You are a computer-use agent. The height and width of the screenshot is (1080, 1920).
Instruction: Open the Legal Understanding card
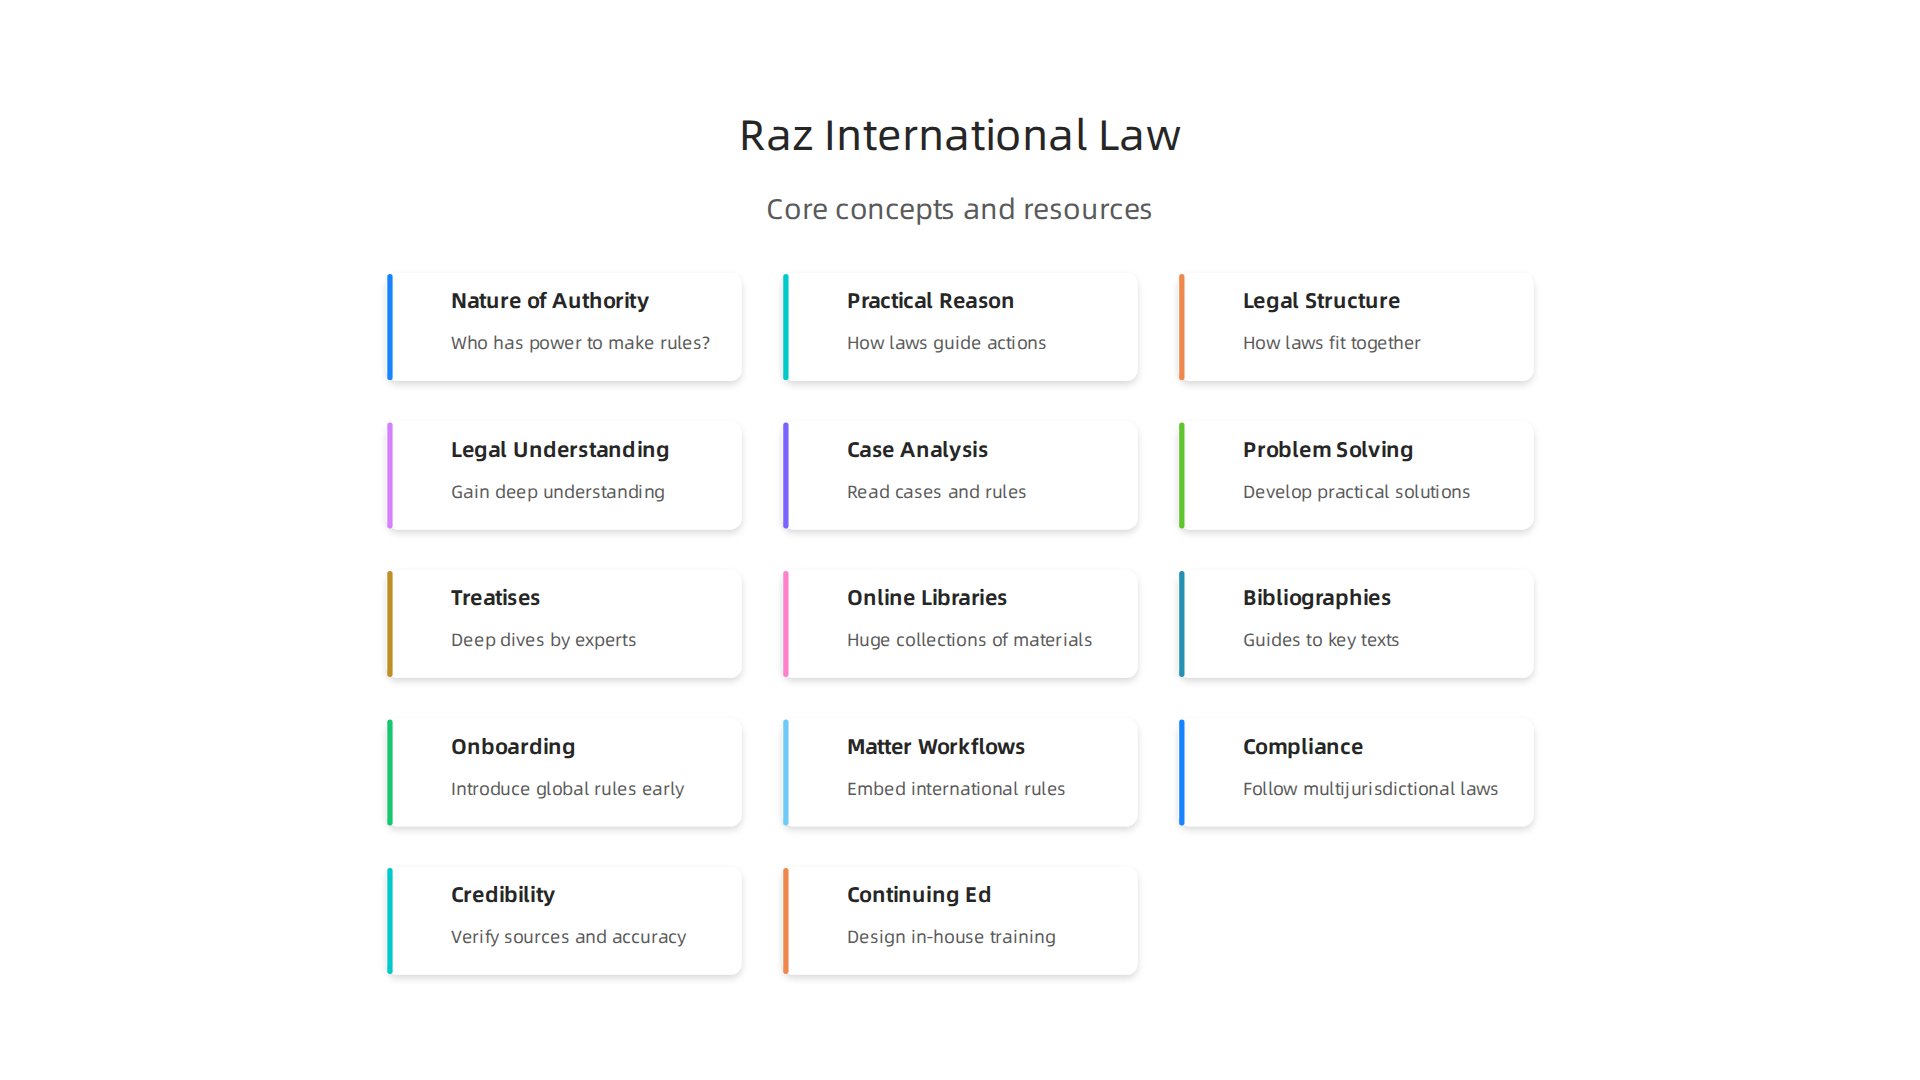point(564,476)
